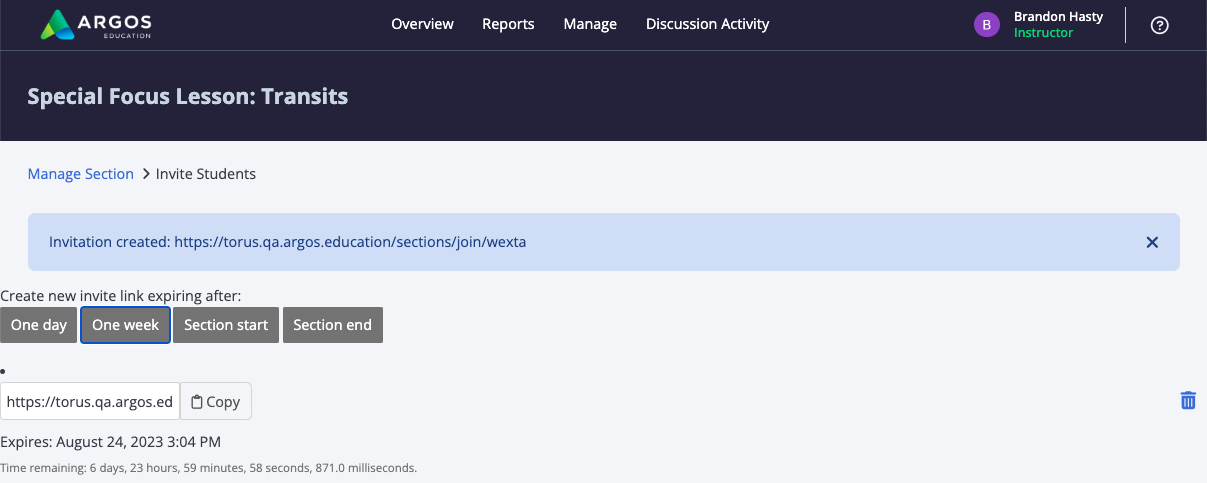
Task: Focus the invite link URL field
Action: 90,401
